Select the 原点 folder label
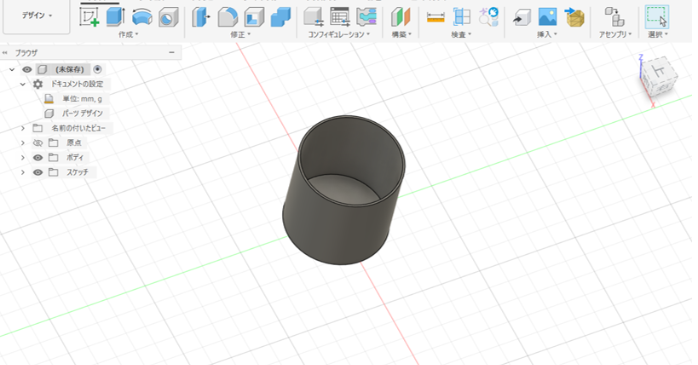The width and height of the screenshot is (698, 365). click(x=74, y=143)
